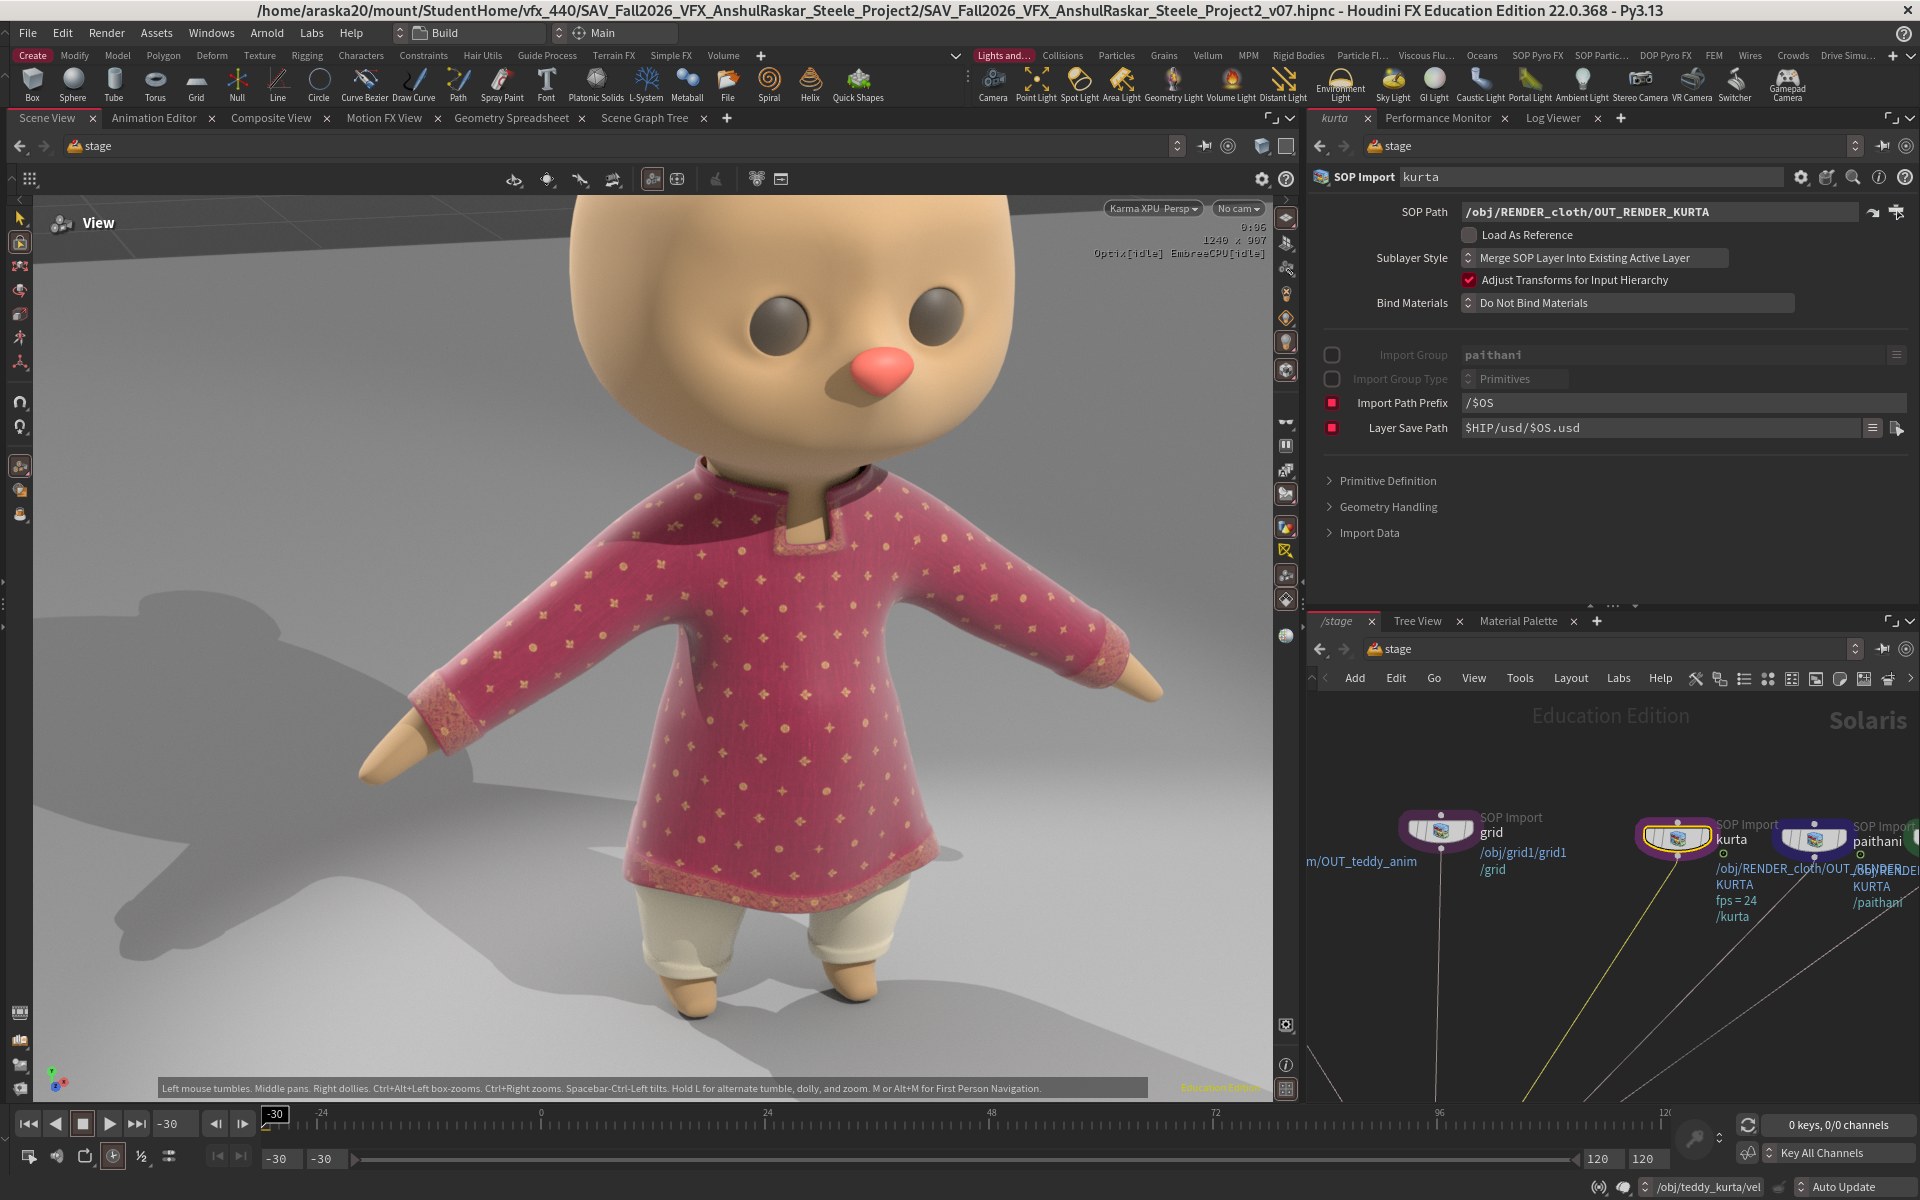Create an Environment Light
The image size is (1920, 1200).
[x=1340, y=84]
